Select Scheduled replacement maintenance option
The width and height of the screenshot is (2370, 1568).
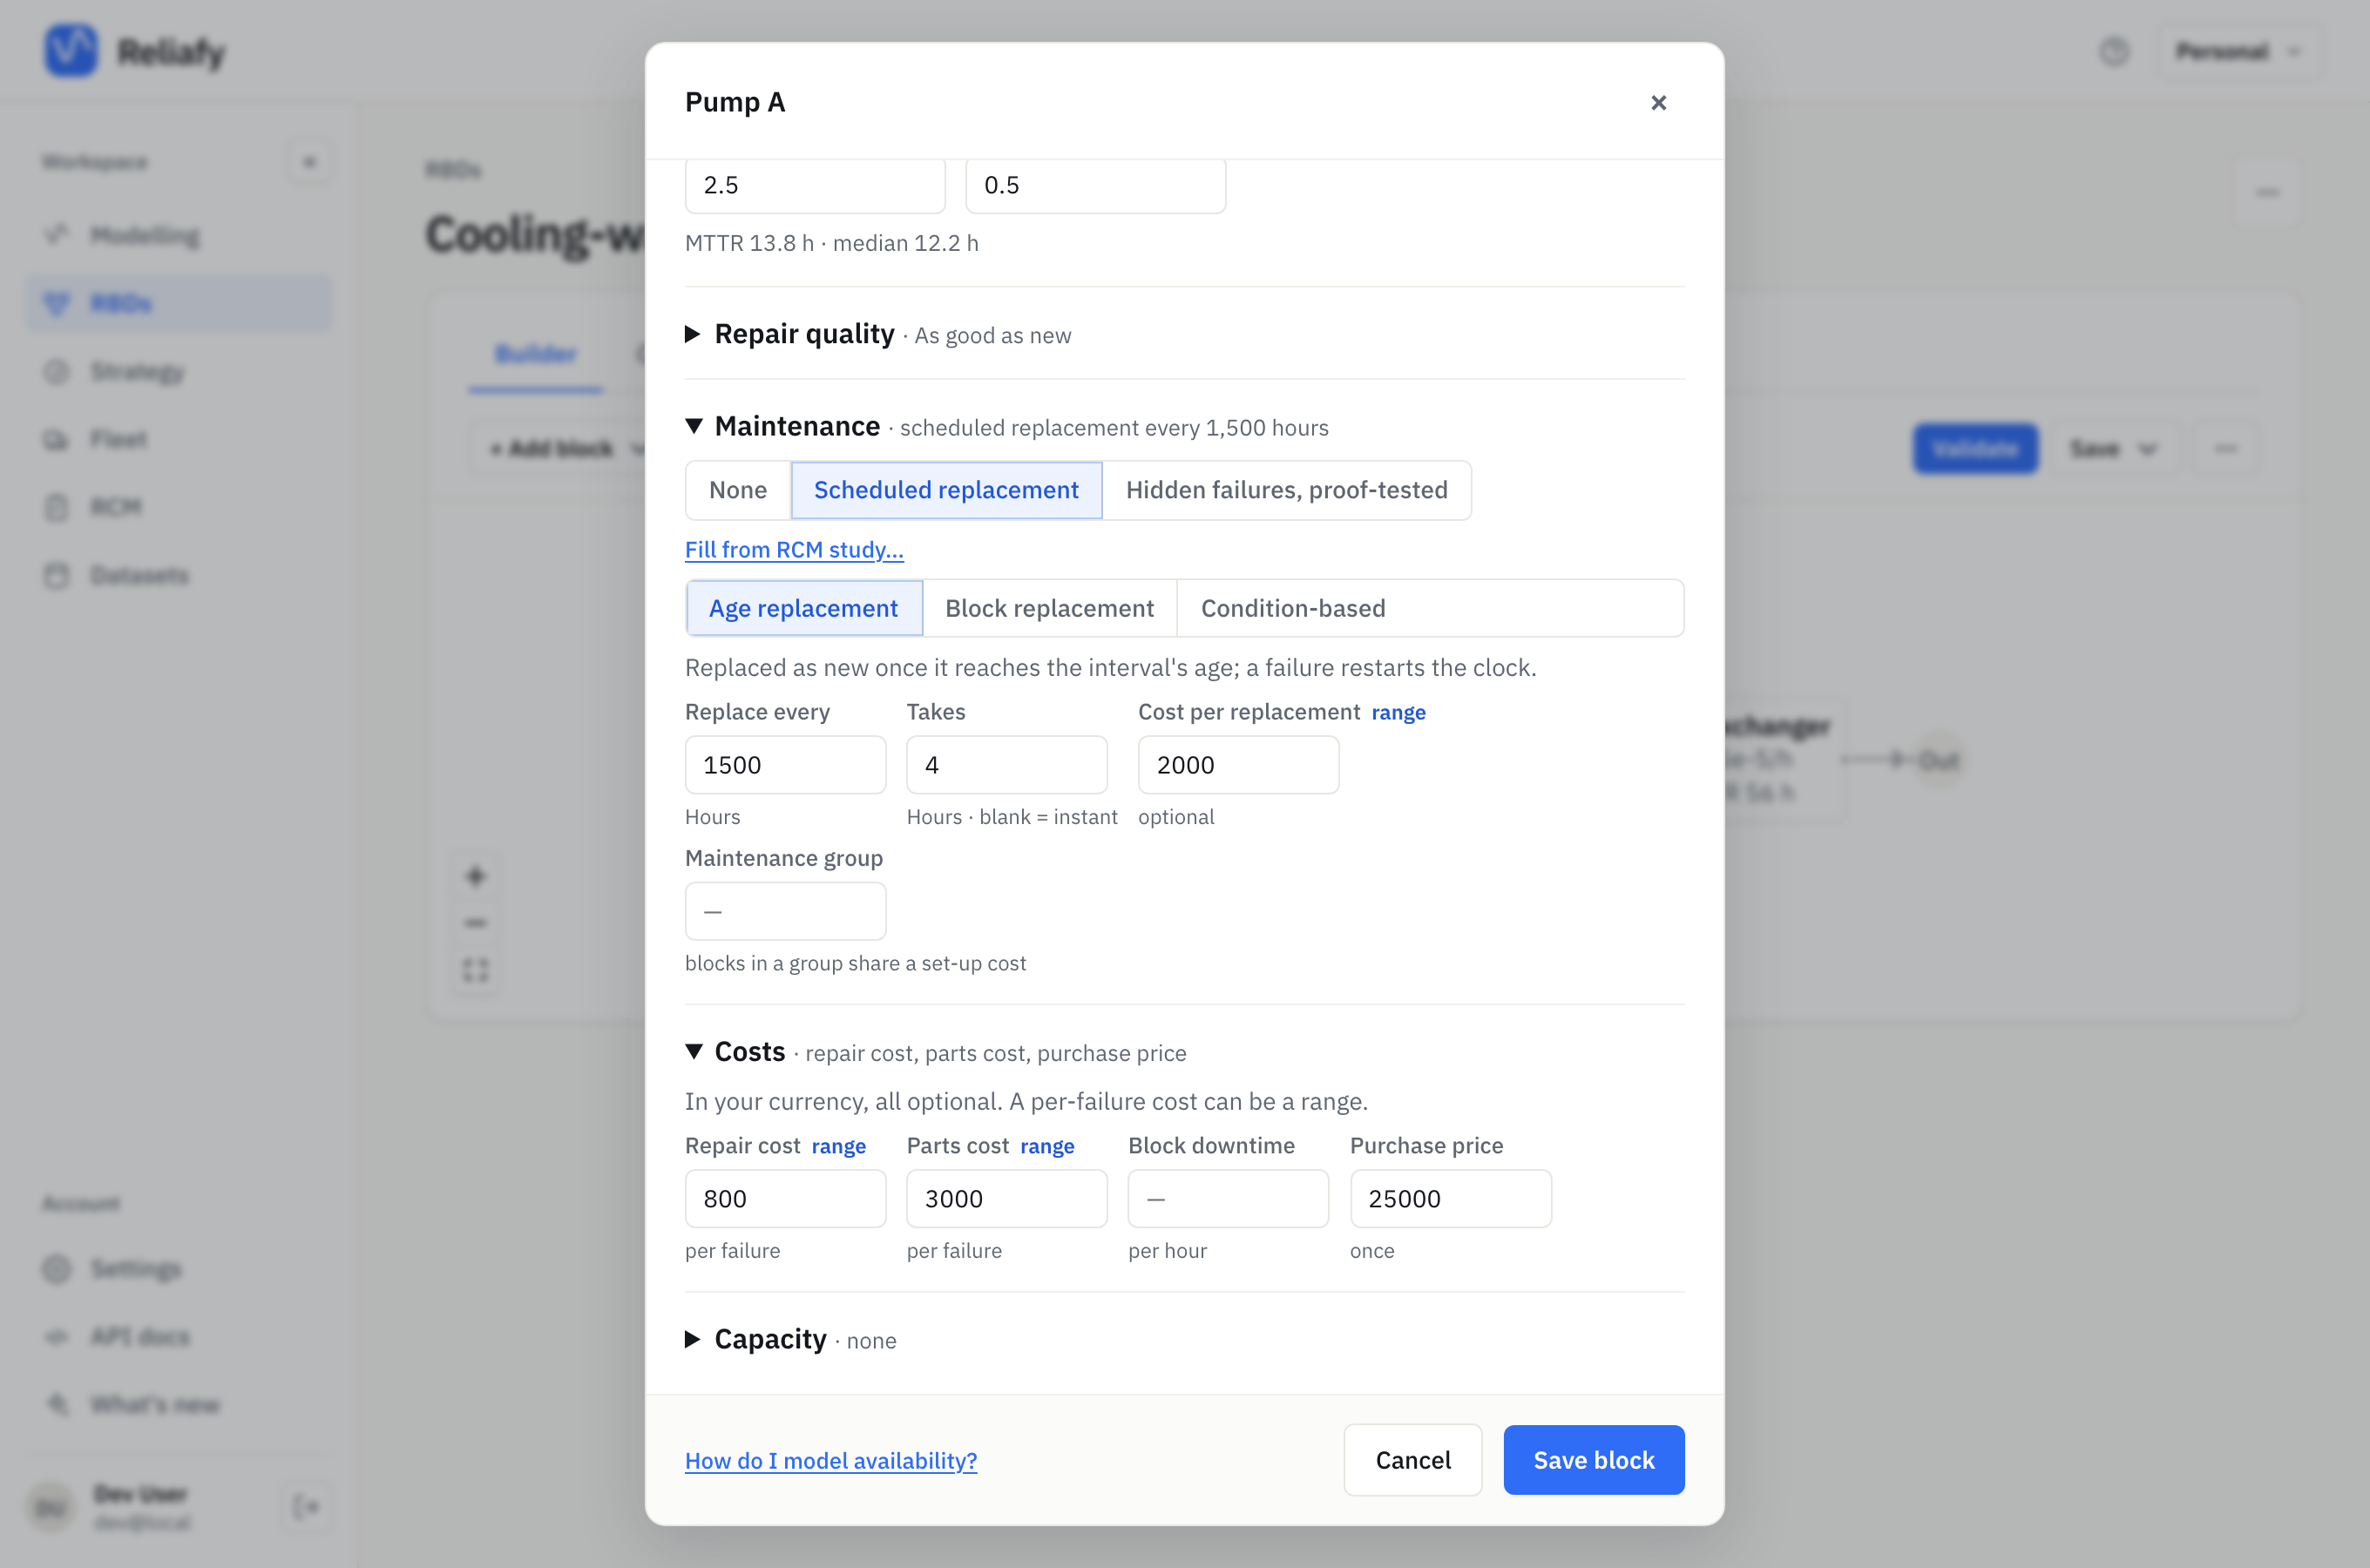tap(946, 490)
